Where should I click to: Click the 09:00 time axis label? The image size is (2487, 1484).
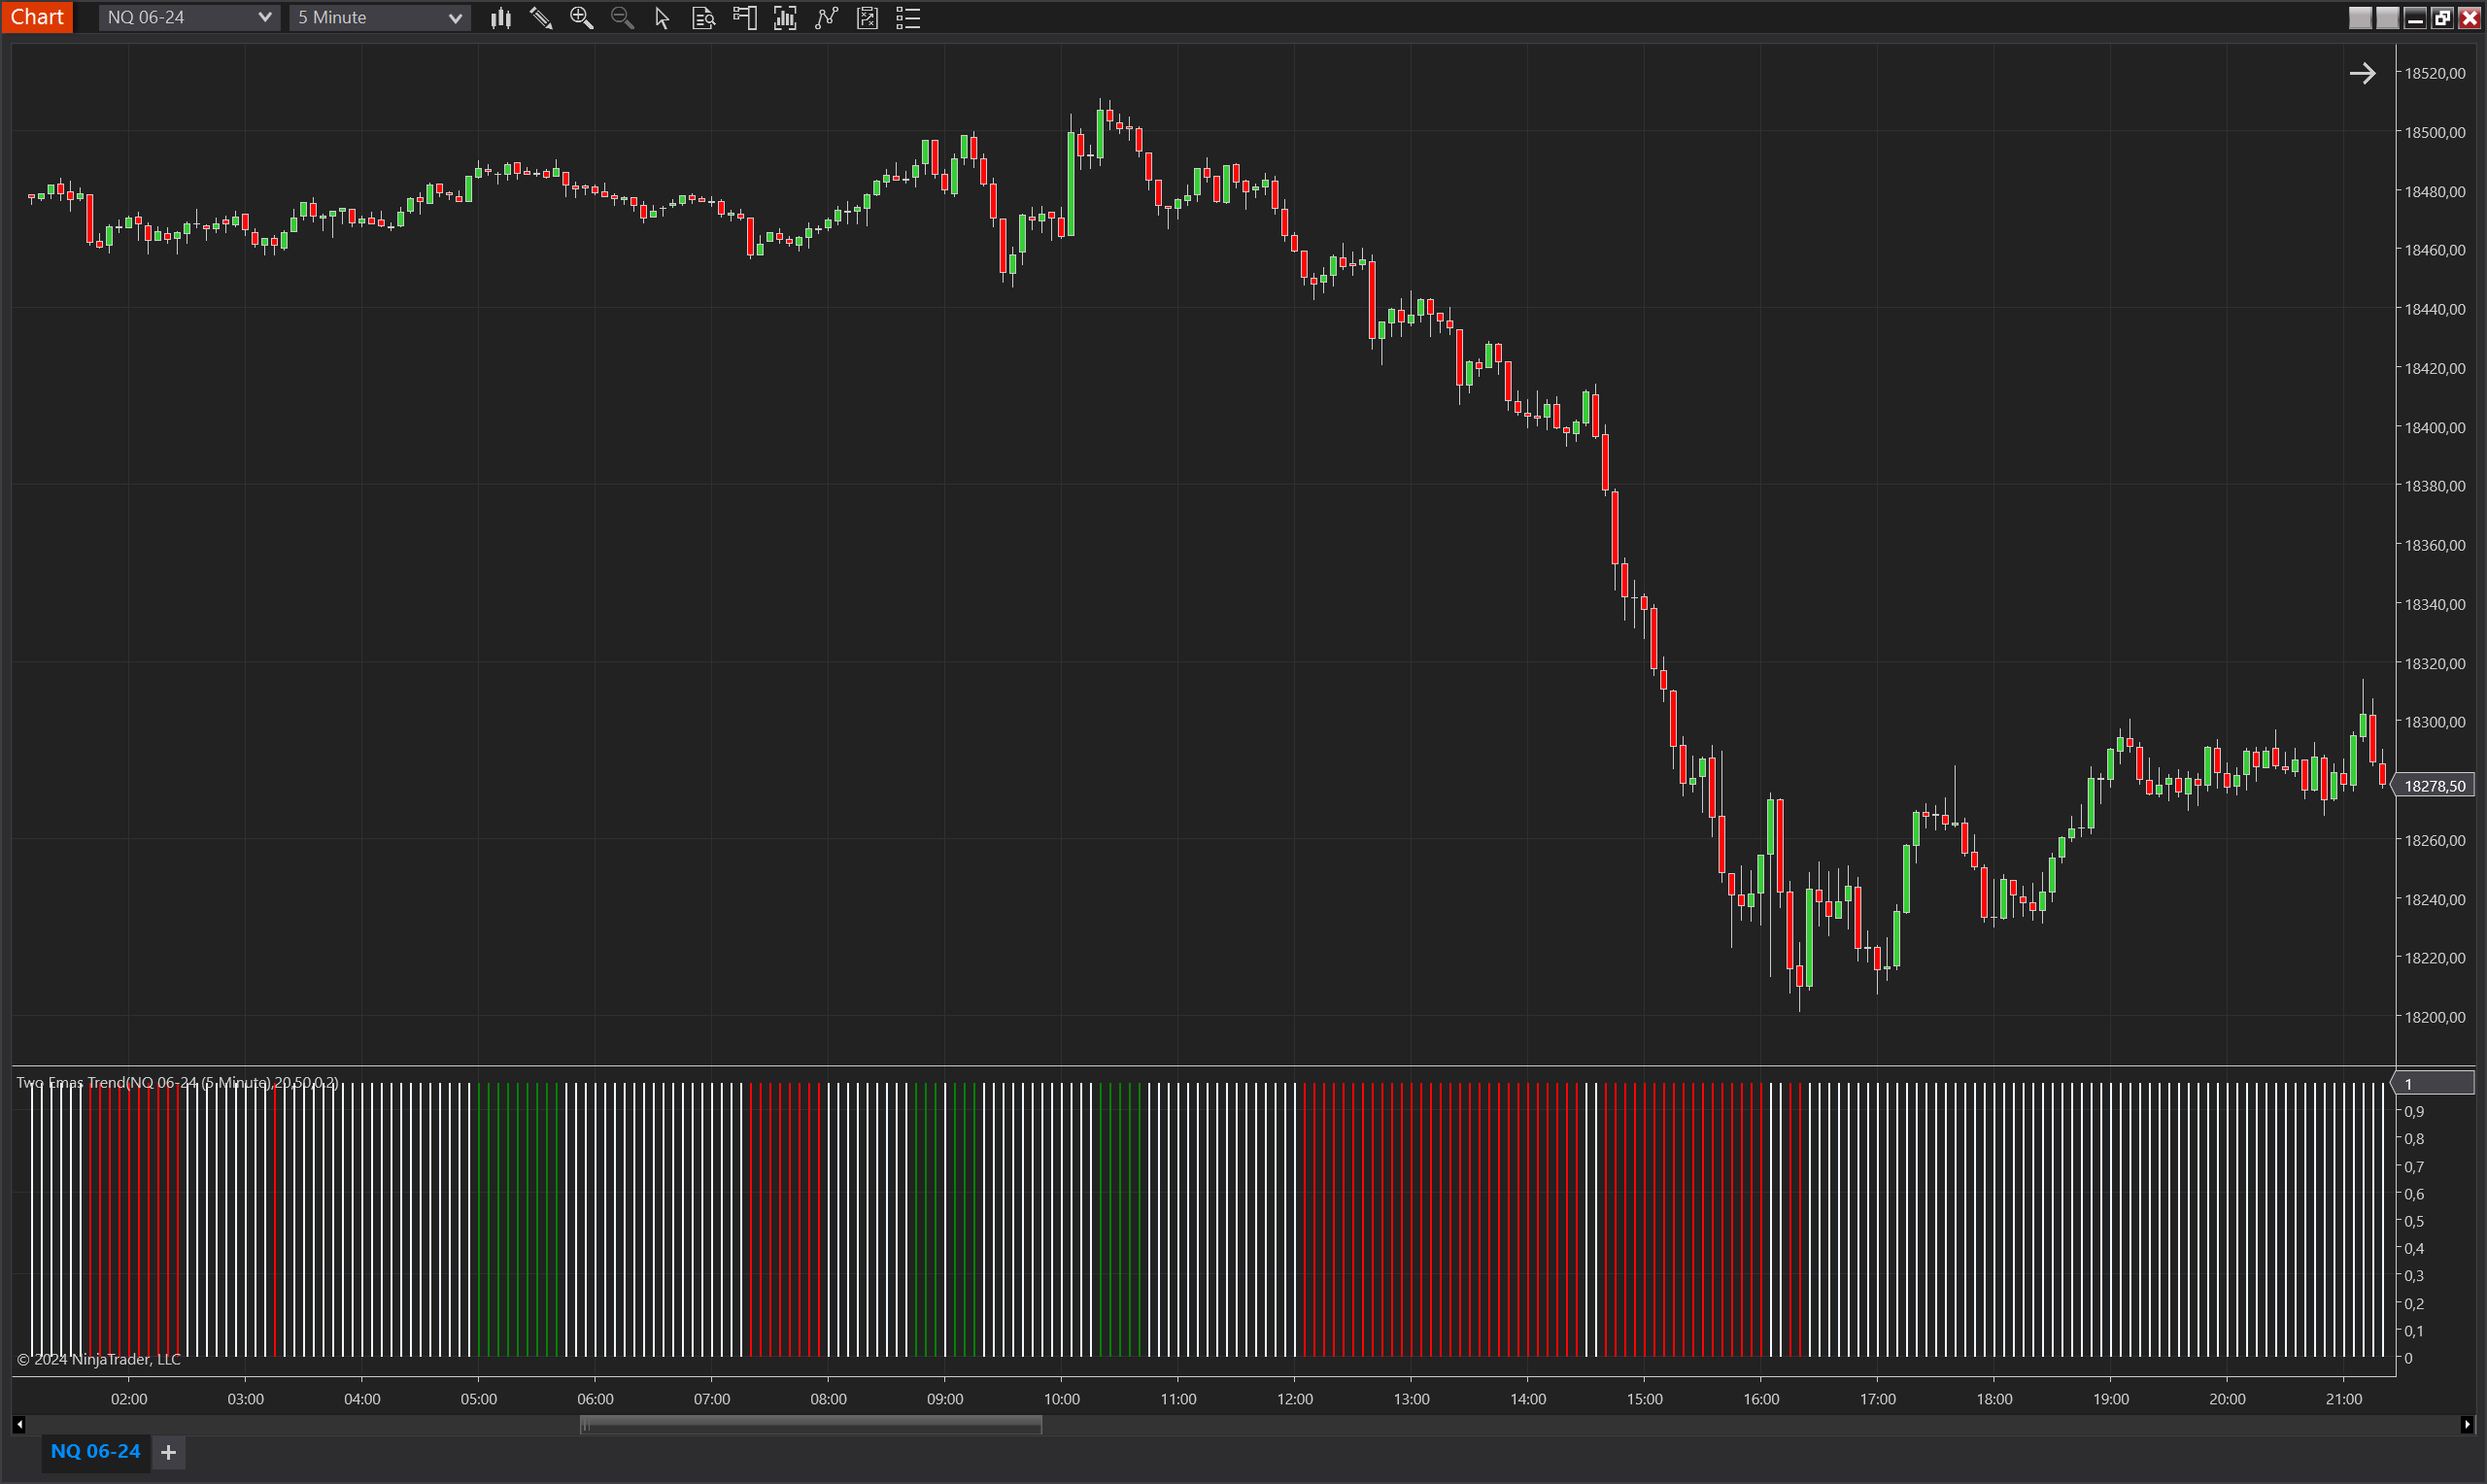pyautogui.click(x=945, y=1399)
